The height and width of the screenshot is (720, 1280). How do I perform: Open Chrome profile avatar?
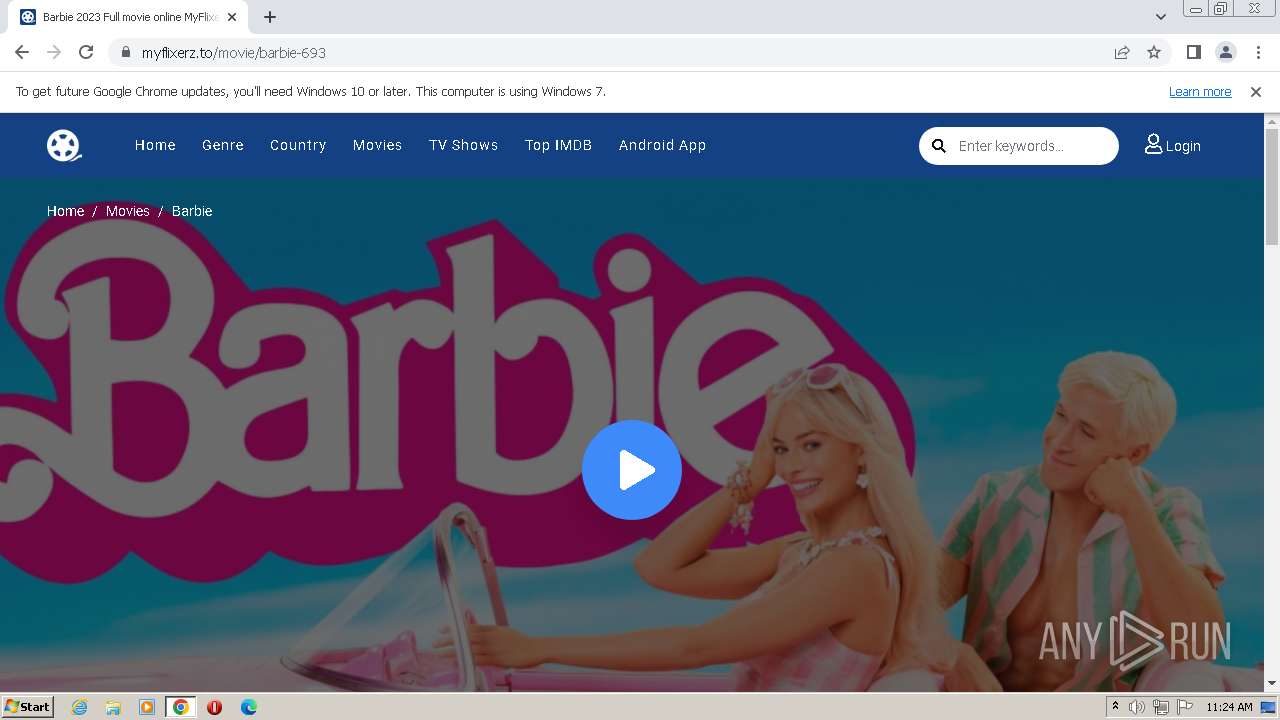point(1225,52)
